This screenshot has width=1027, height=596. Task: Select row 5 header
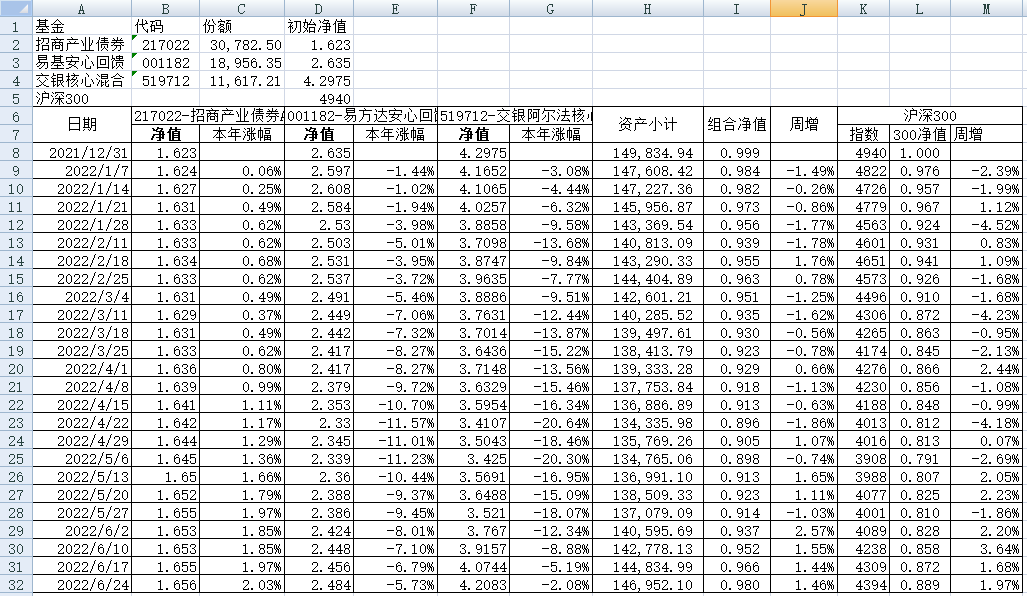pyautogui.click(x=16, y=98)
